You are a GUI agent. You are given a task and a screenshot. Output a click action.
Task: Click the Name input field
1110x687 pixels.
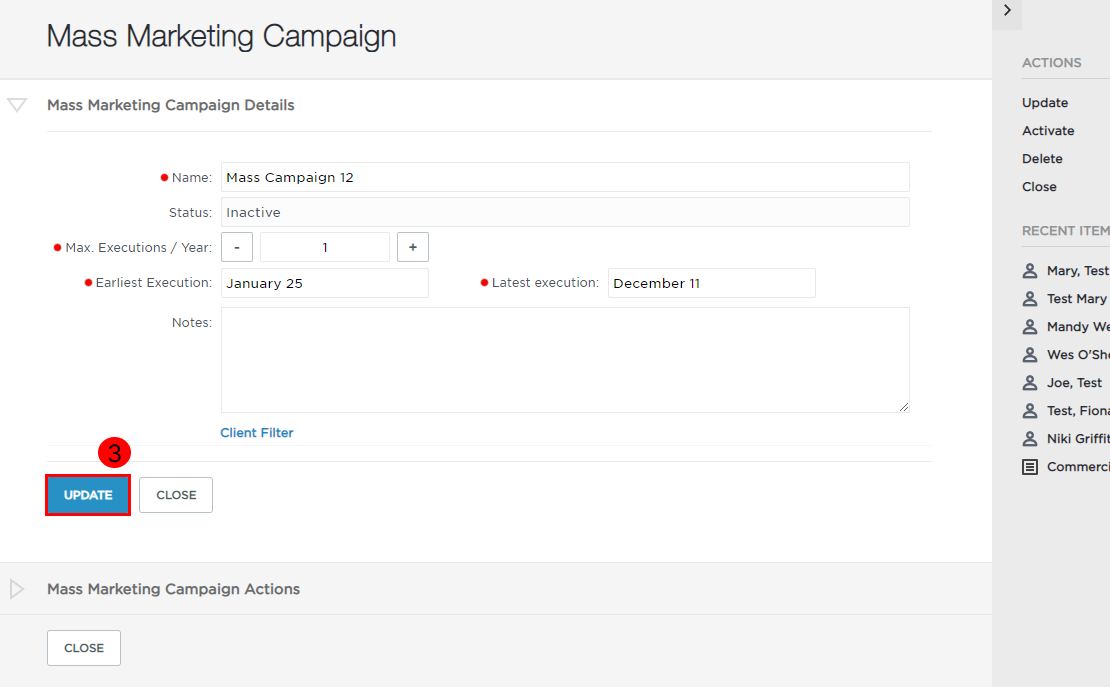[565, 177]
